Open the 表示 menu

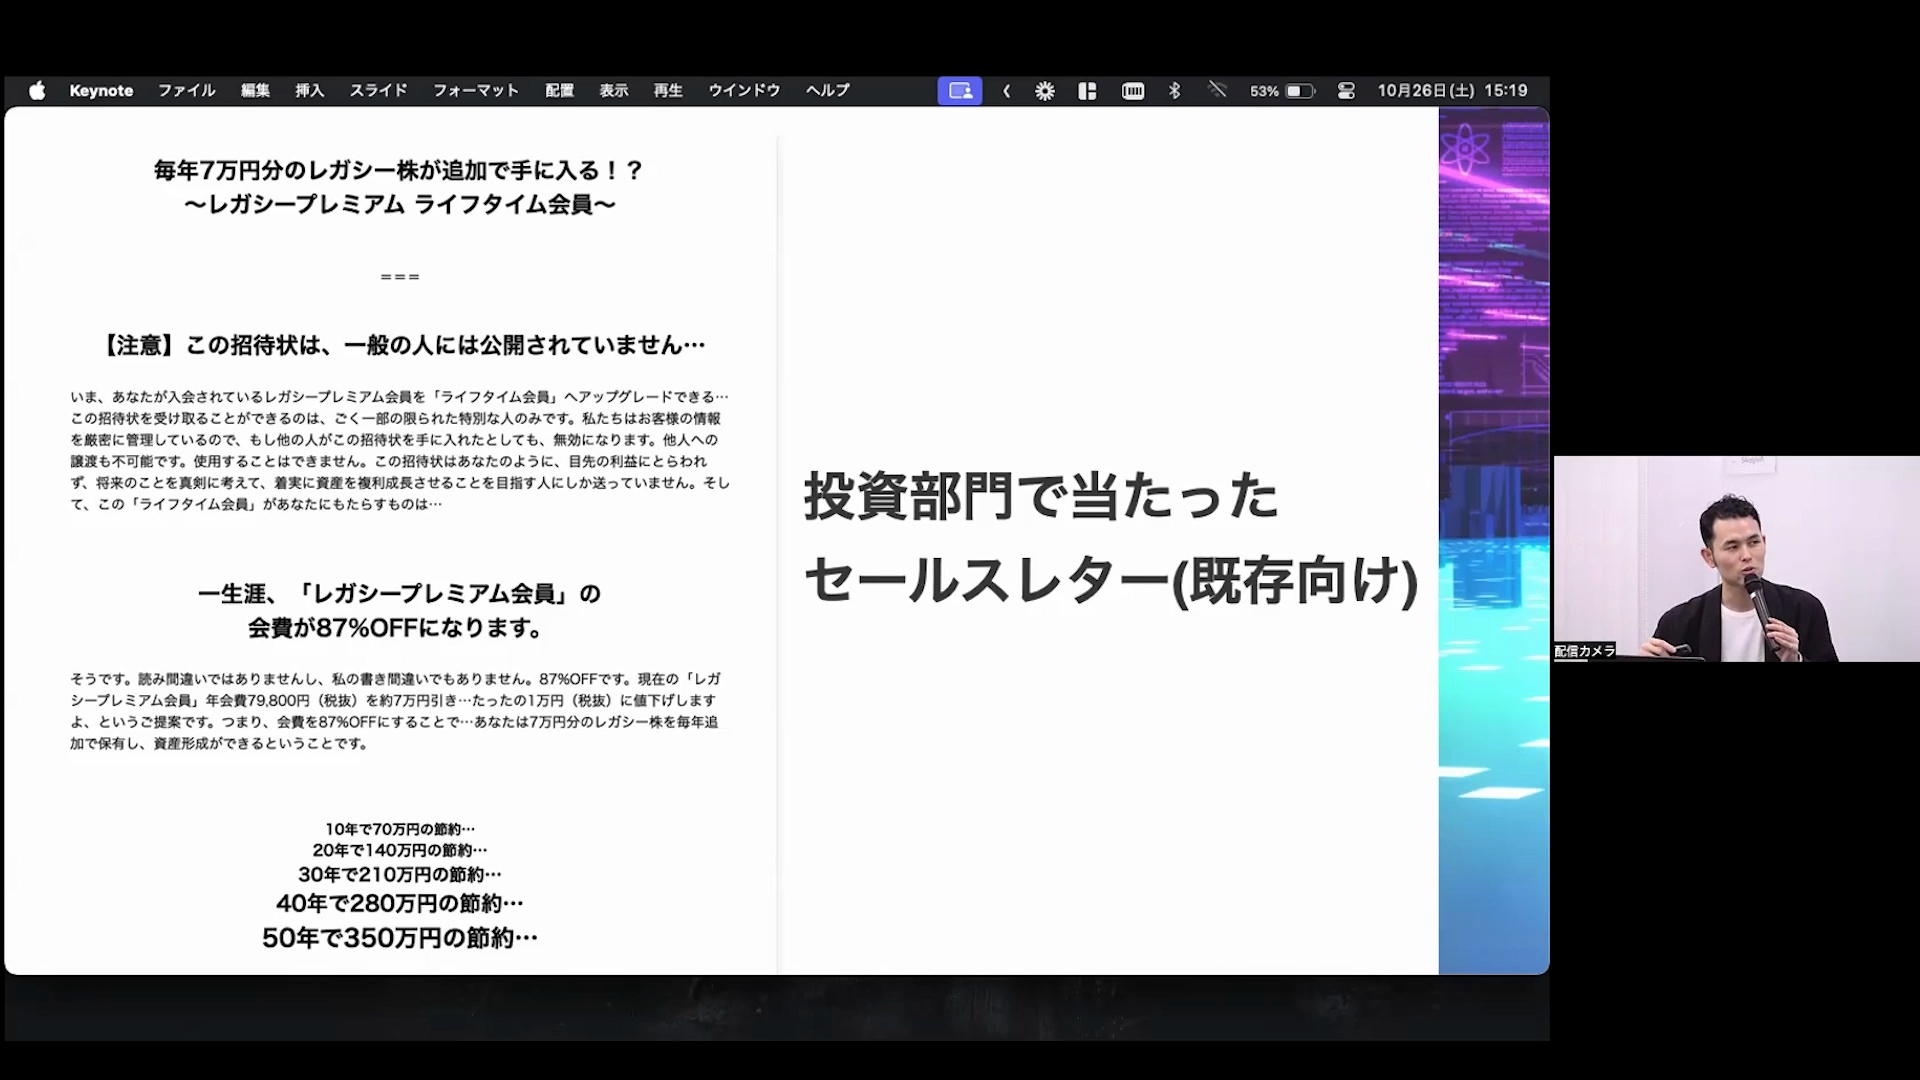click(614, 91)
